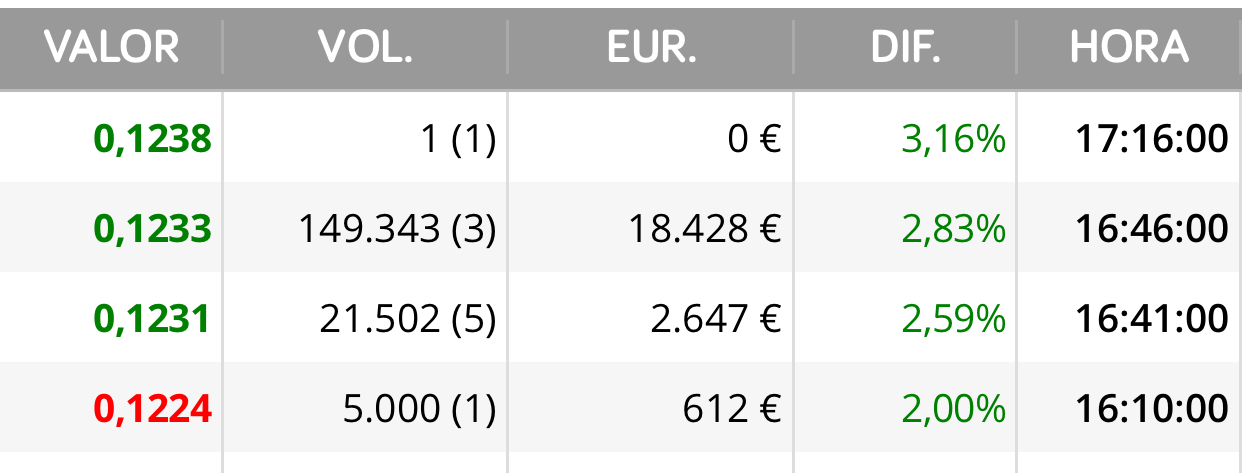Image resolution: width=1242 pixels, height=473 pixels.
Task: Click the 2,00% difference value
Action: coord(953,408)
